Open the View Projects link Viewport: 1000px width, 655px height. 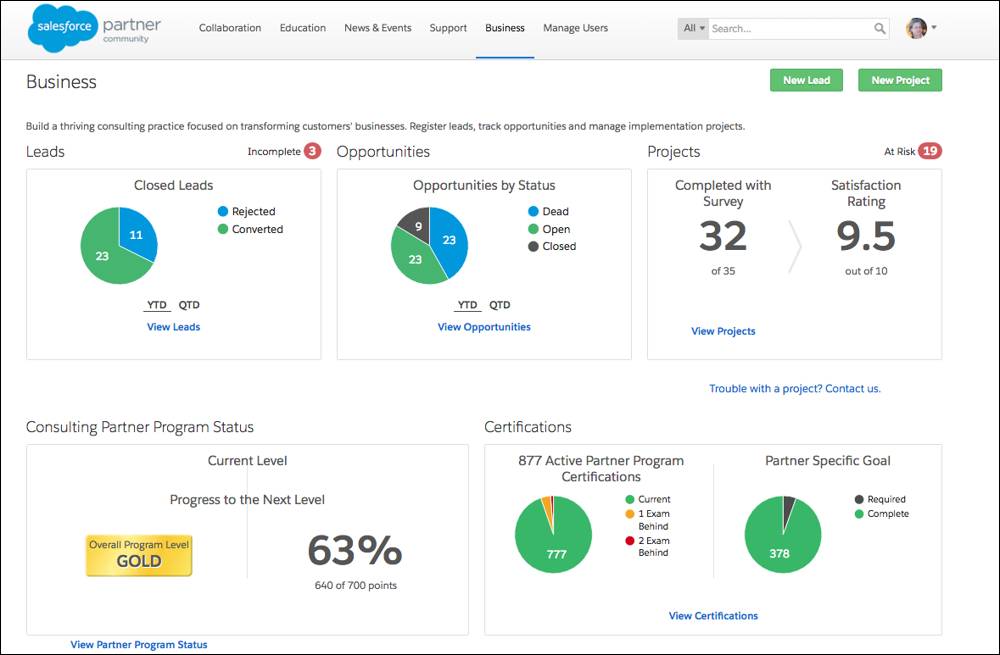click(723, 331)
